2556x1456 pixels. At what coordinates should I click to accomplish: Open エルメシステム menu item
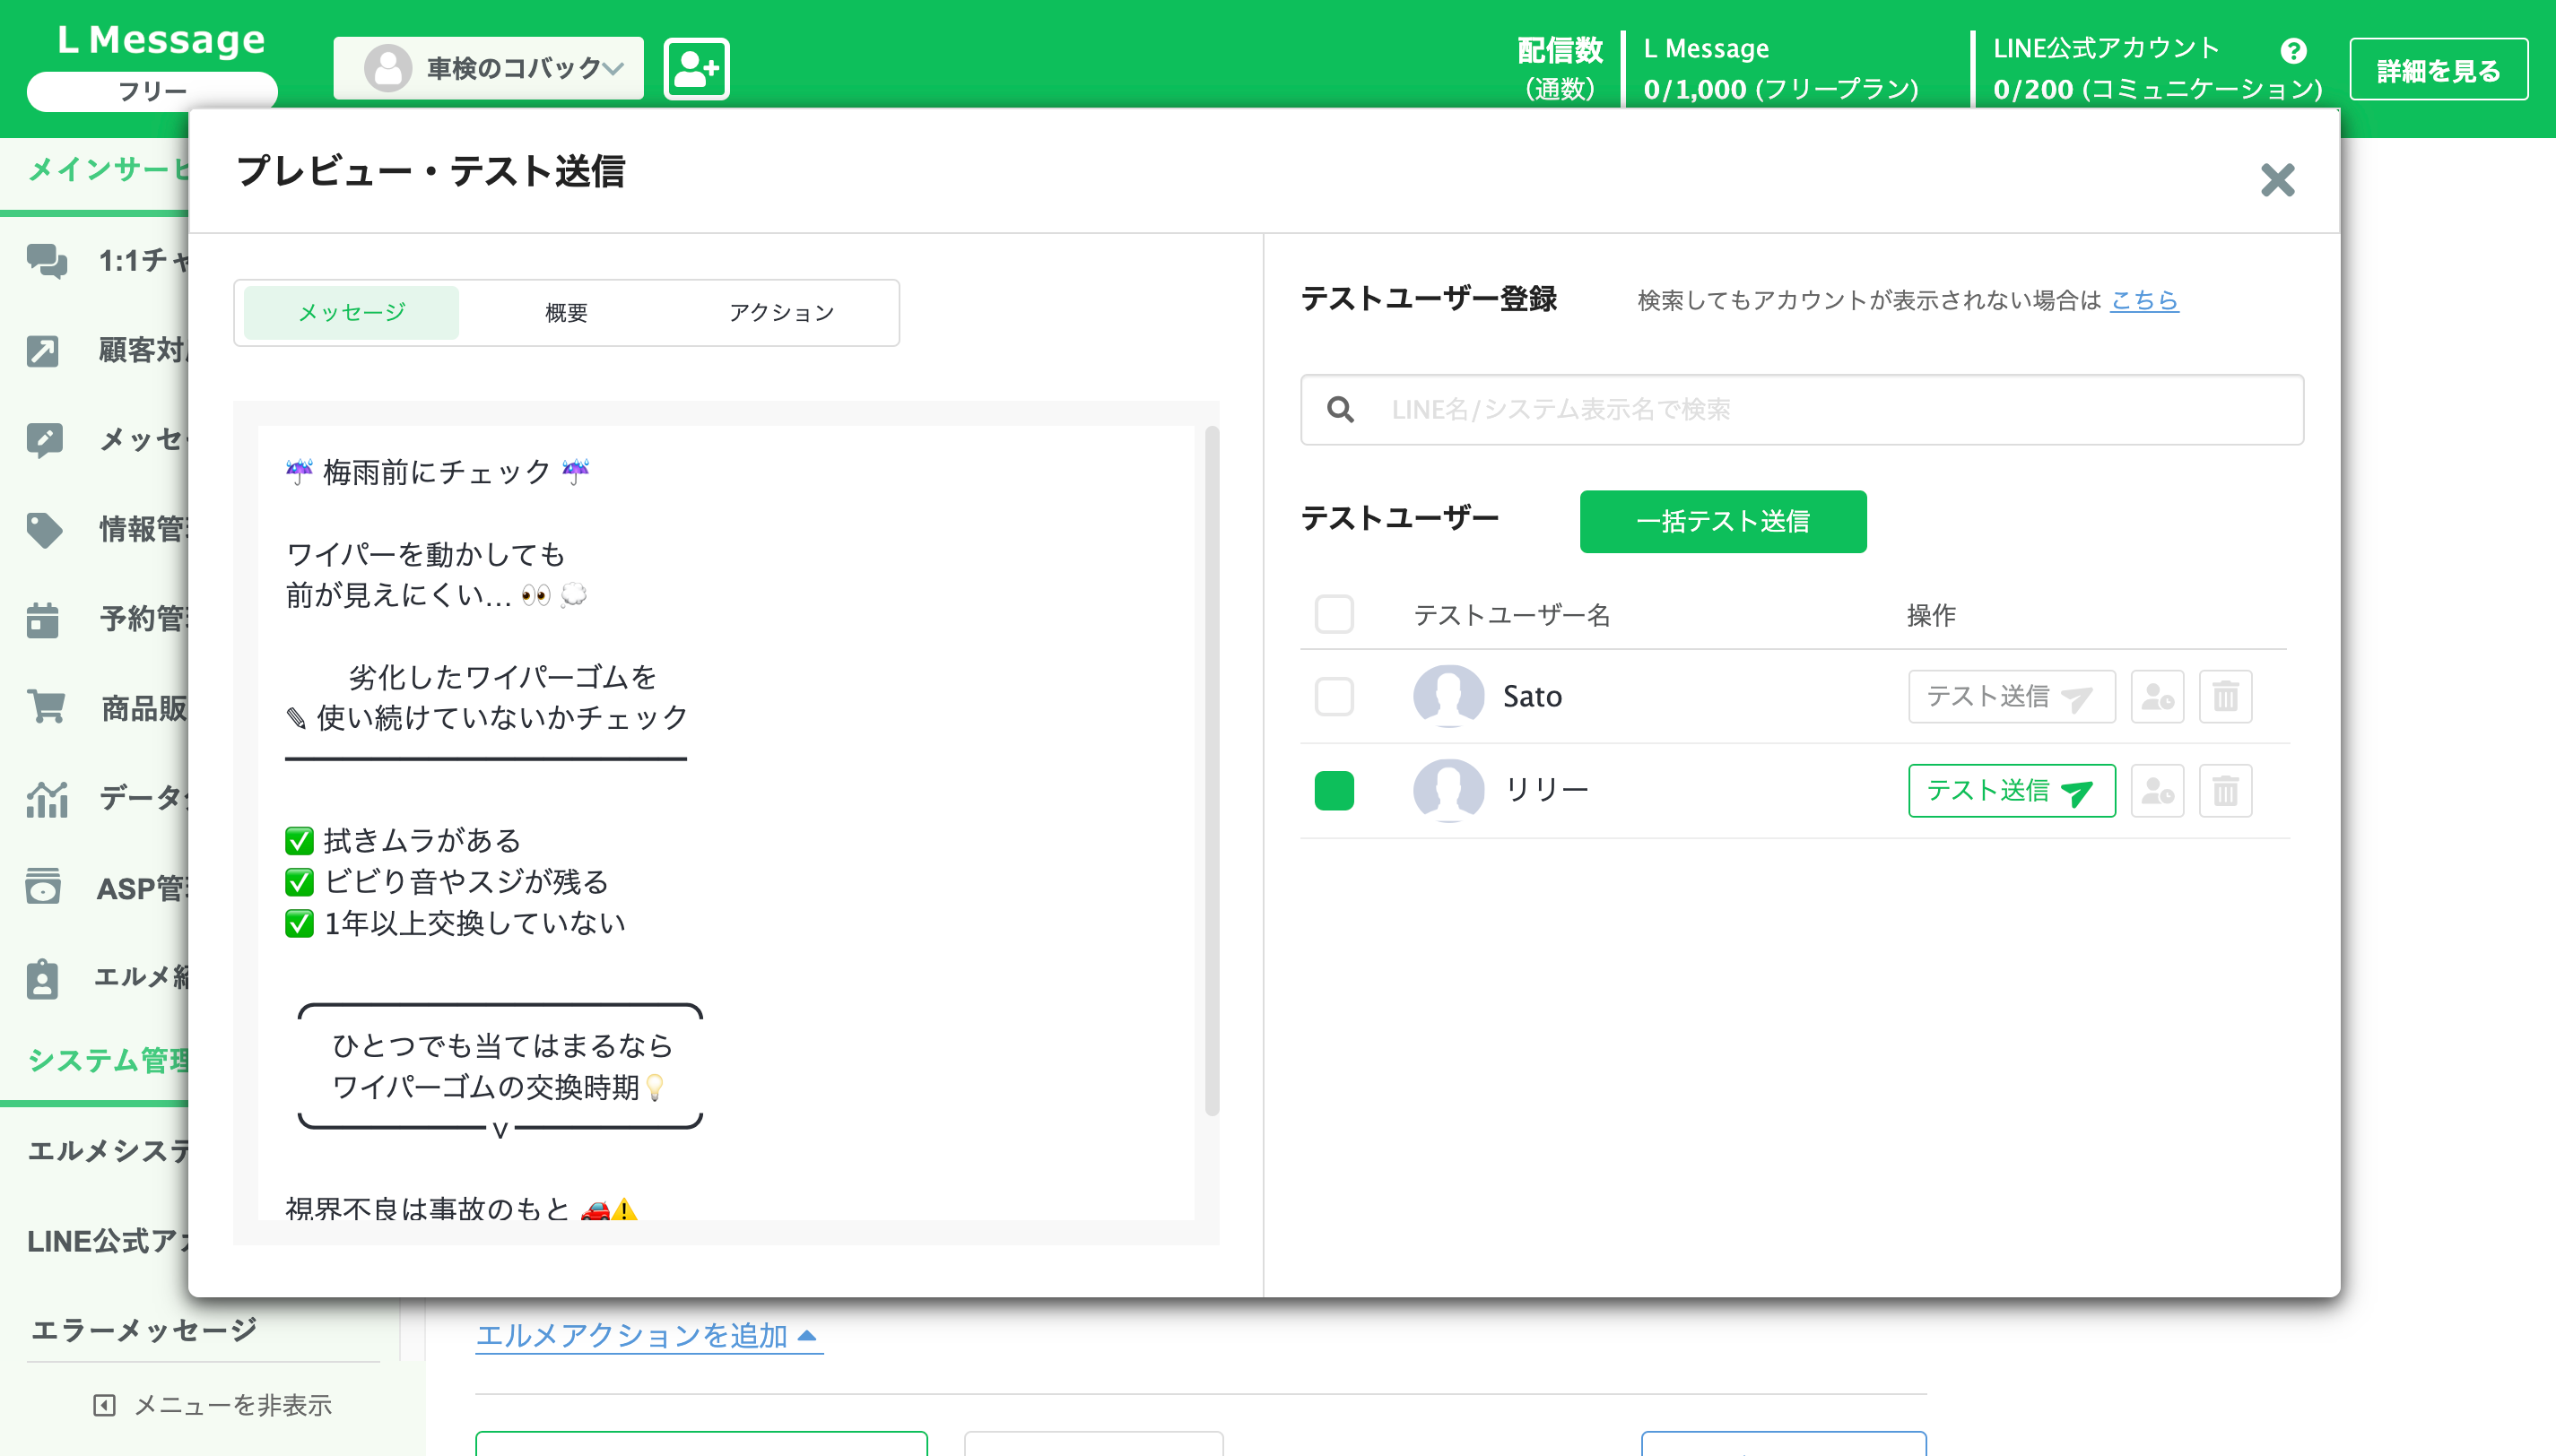[x=108, y=1151]
